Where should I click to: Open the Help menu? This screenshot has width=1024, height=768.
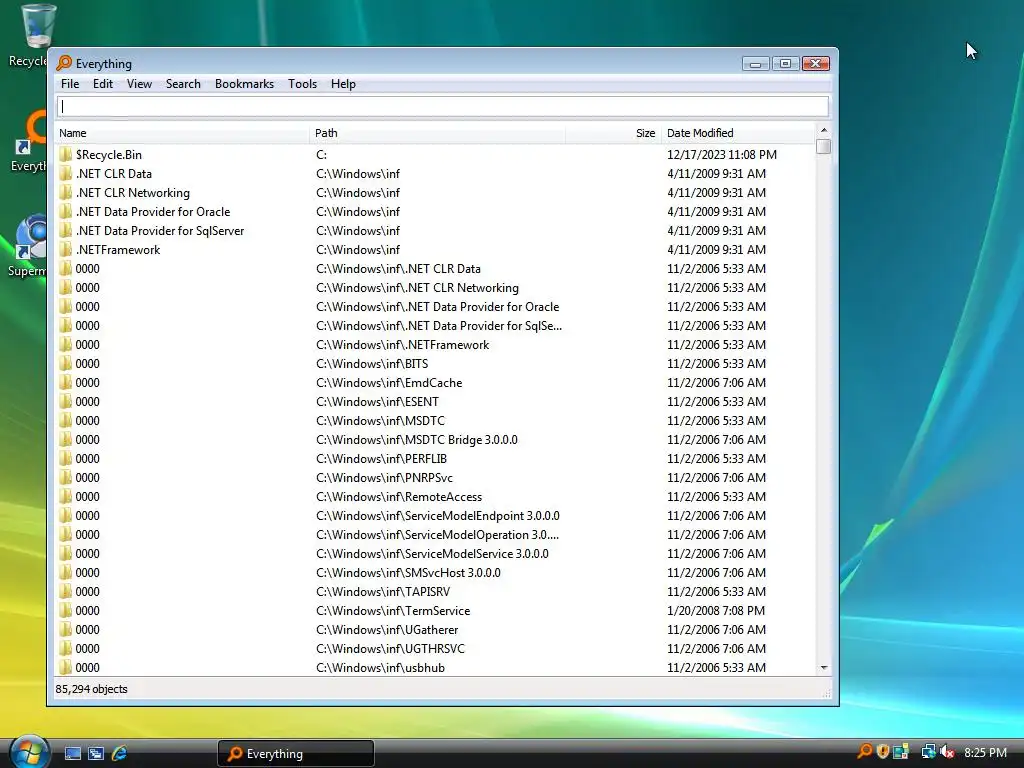click(x=343, y=84)
